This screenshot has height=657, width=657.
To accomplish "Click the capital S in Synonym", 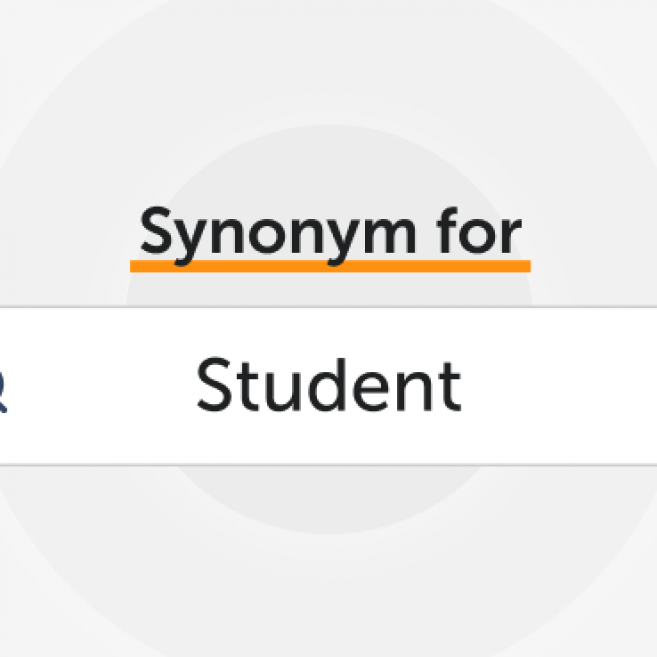I will [x=158, y=232].
